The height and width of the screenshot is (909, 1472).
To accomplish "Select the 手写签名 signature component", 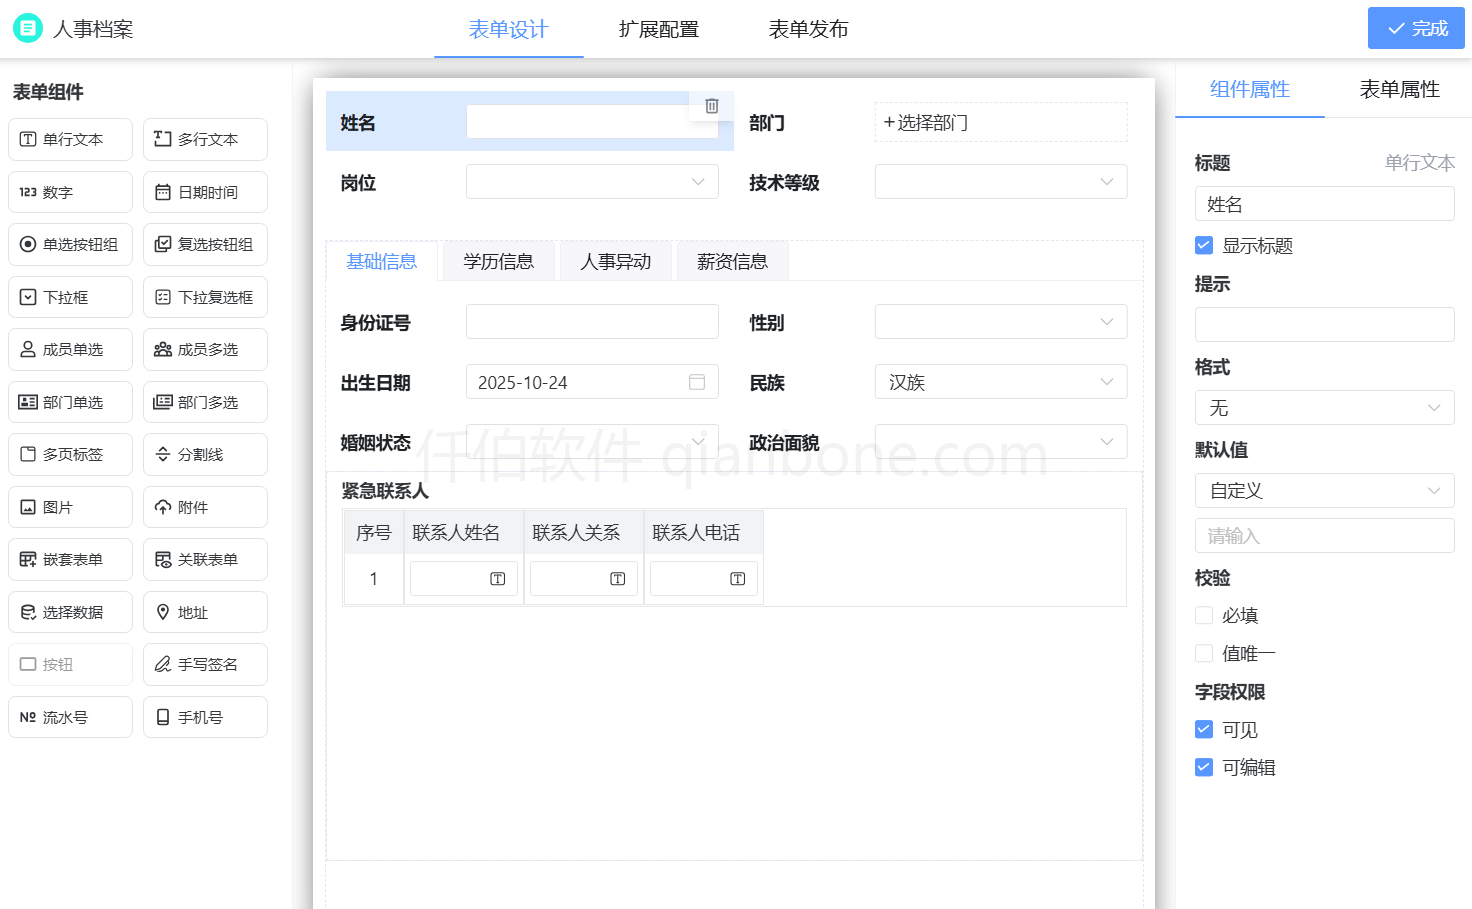I will [x=205, y=664].
